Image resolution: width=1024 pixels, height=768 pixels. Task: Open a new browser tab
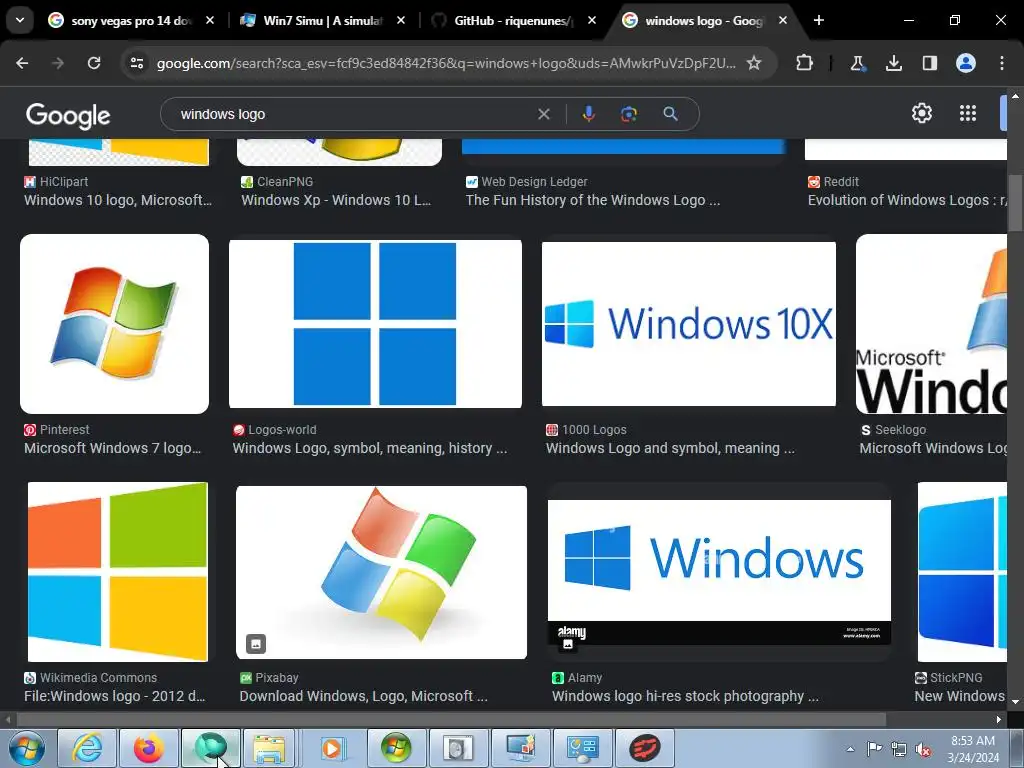(x=818, y=20)
